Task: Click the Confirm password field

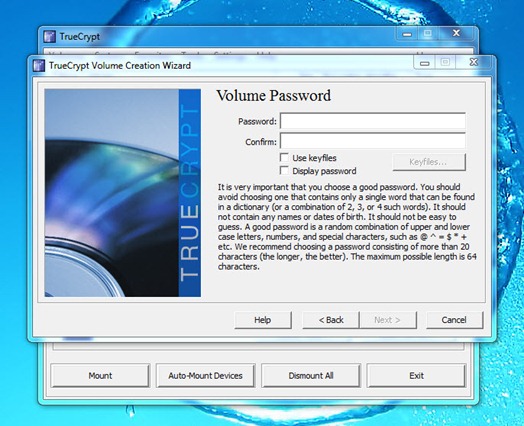Action: click(x=373, y=141)
